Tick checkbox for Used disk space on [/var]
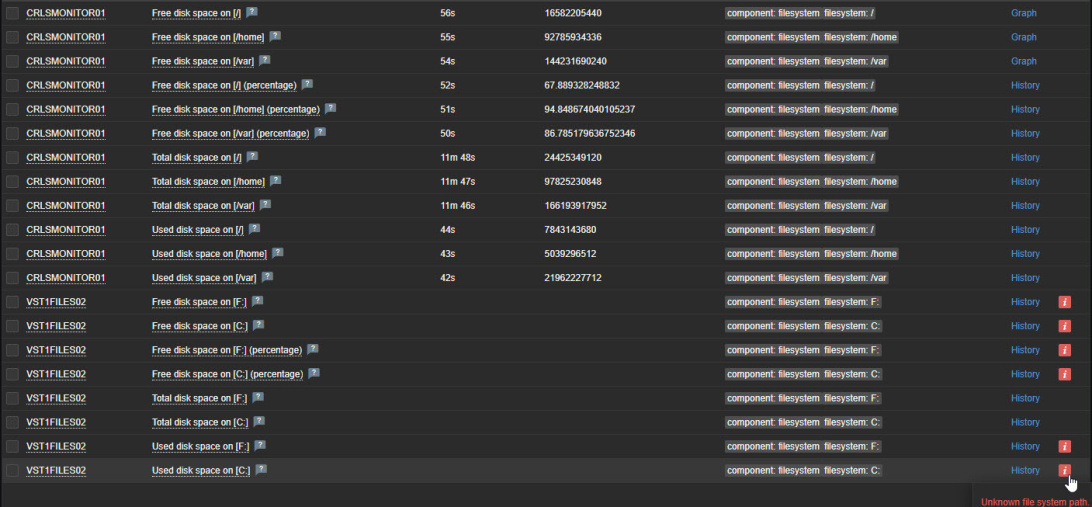The width and height of the screenshot is (1092, 507). (13, 277)
